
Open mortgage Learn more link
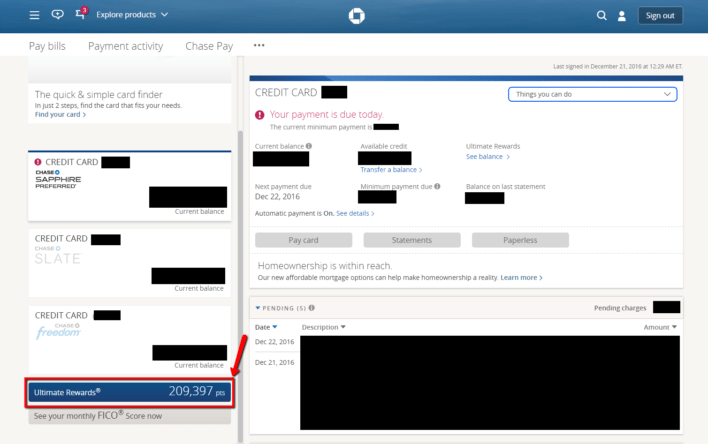pyautogui.click(x=521, y=277)
